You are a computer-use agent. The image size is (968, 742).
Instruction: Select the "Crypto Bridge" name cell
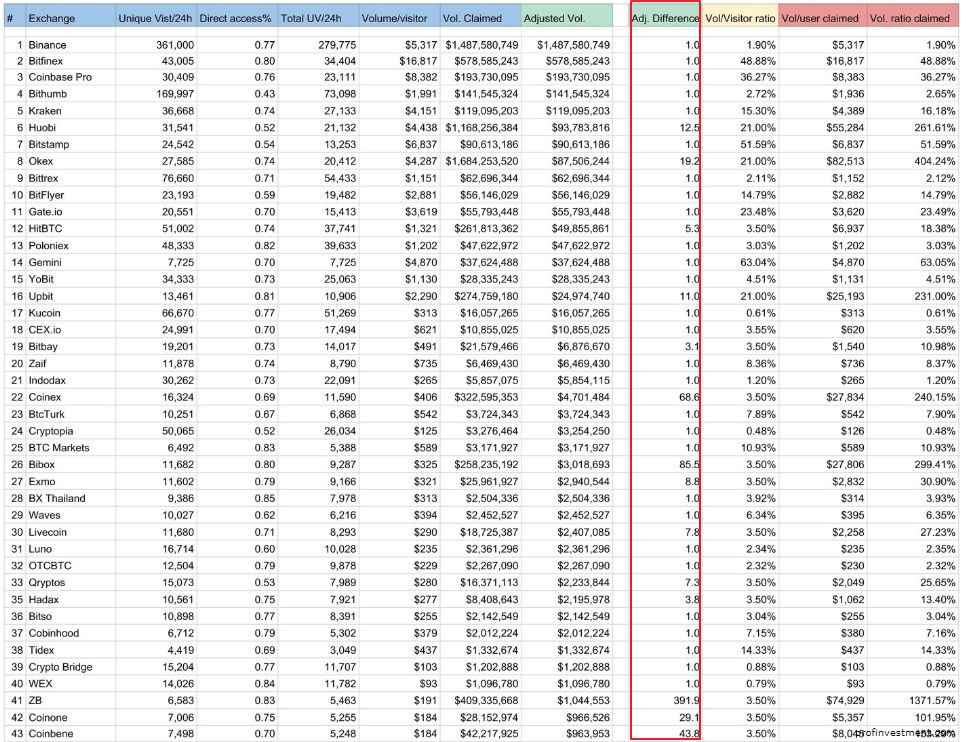(x=60, y=667)
